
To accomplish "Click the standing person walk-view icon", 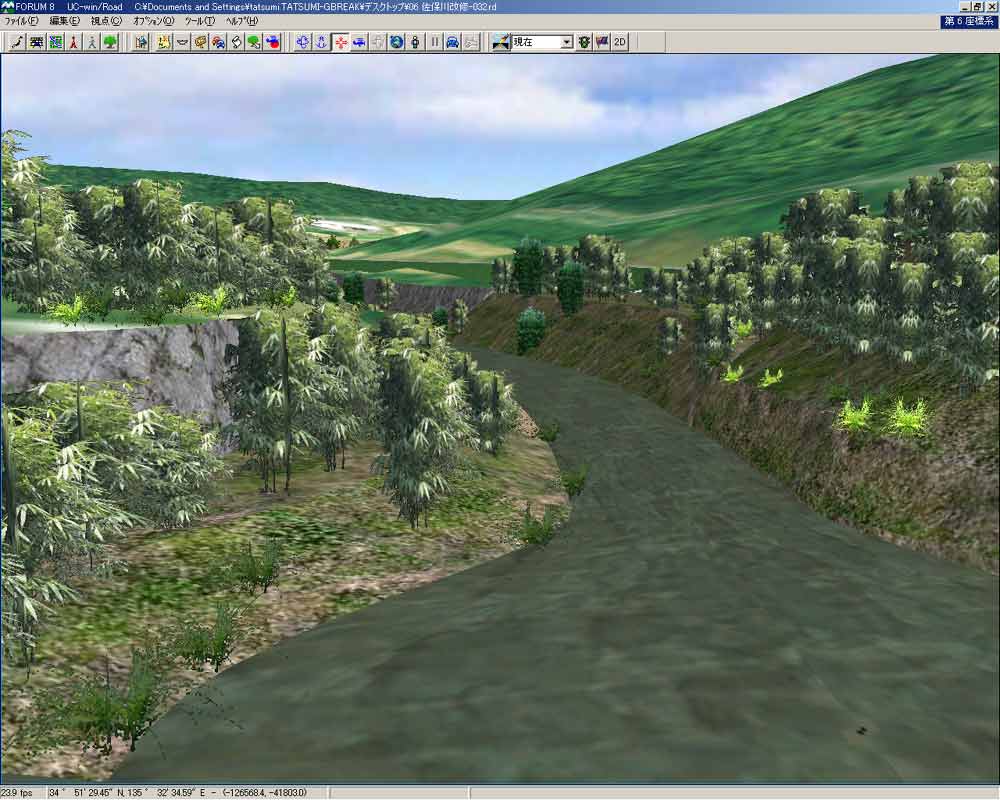I will point(415,42).
